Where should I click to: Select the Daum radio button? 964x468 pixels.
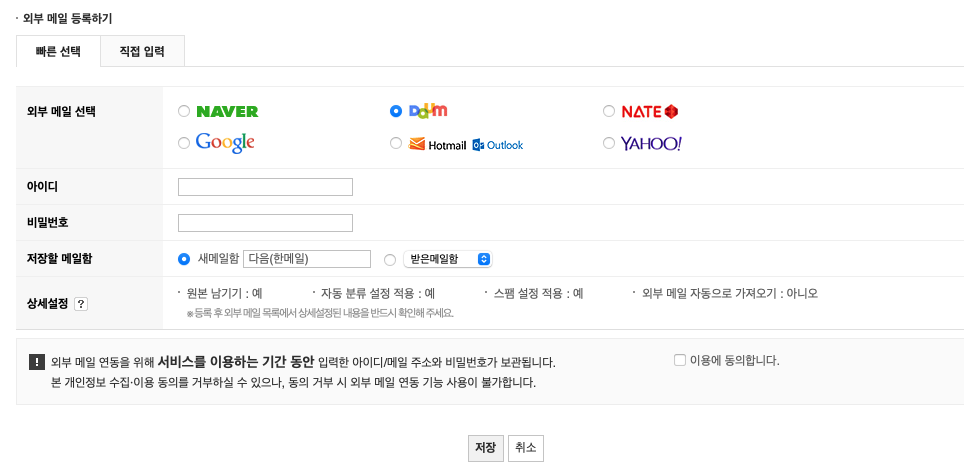click(x=396, y=111)
